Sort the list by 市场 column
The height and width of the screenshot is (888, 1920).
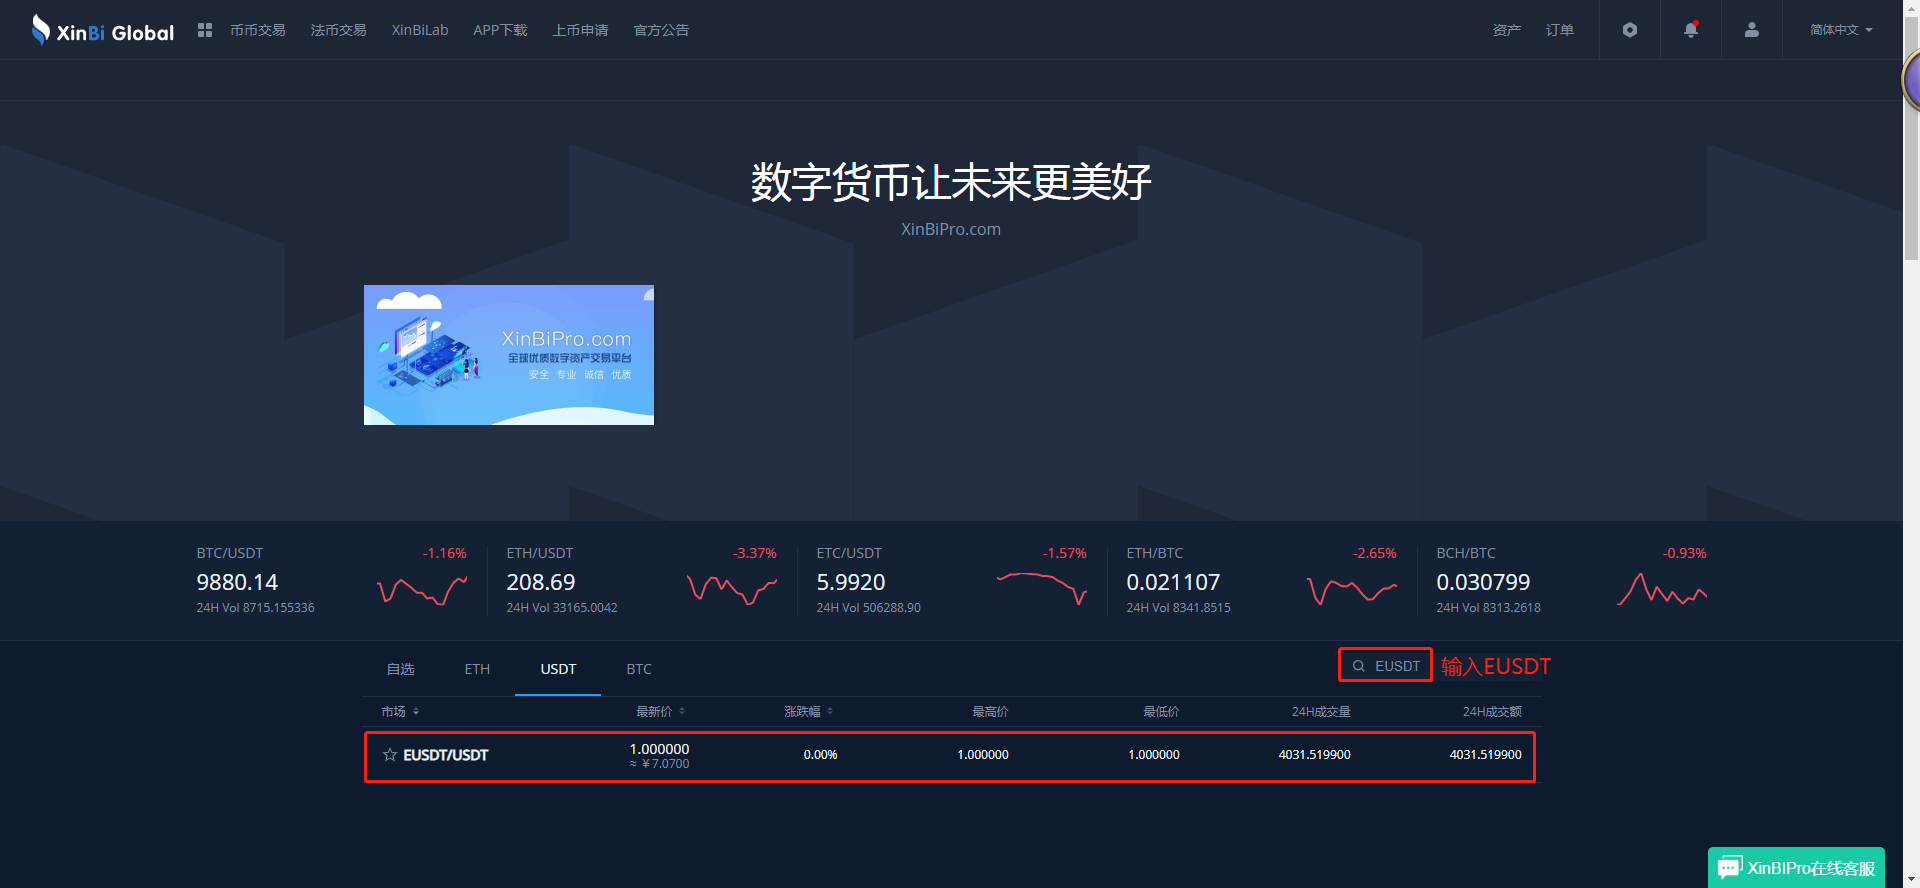point(400,712)
